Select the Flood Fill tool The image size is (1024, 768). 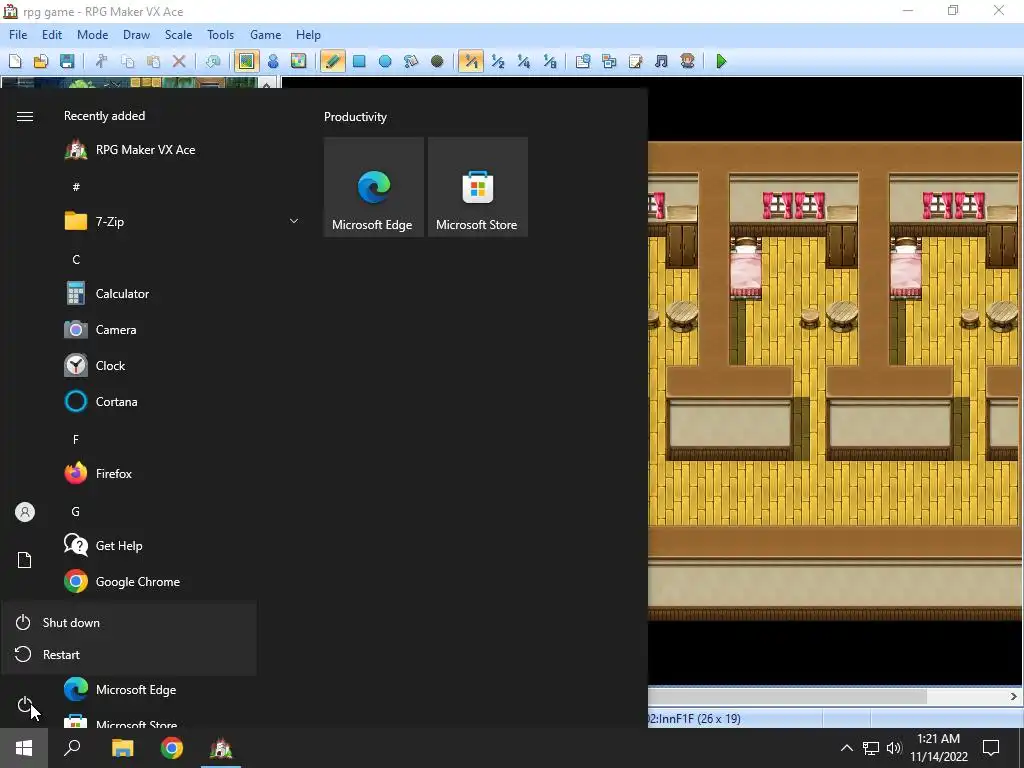tap(411, 61)
